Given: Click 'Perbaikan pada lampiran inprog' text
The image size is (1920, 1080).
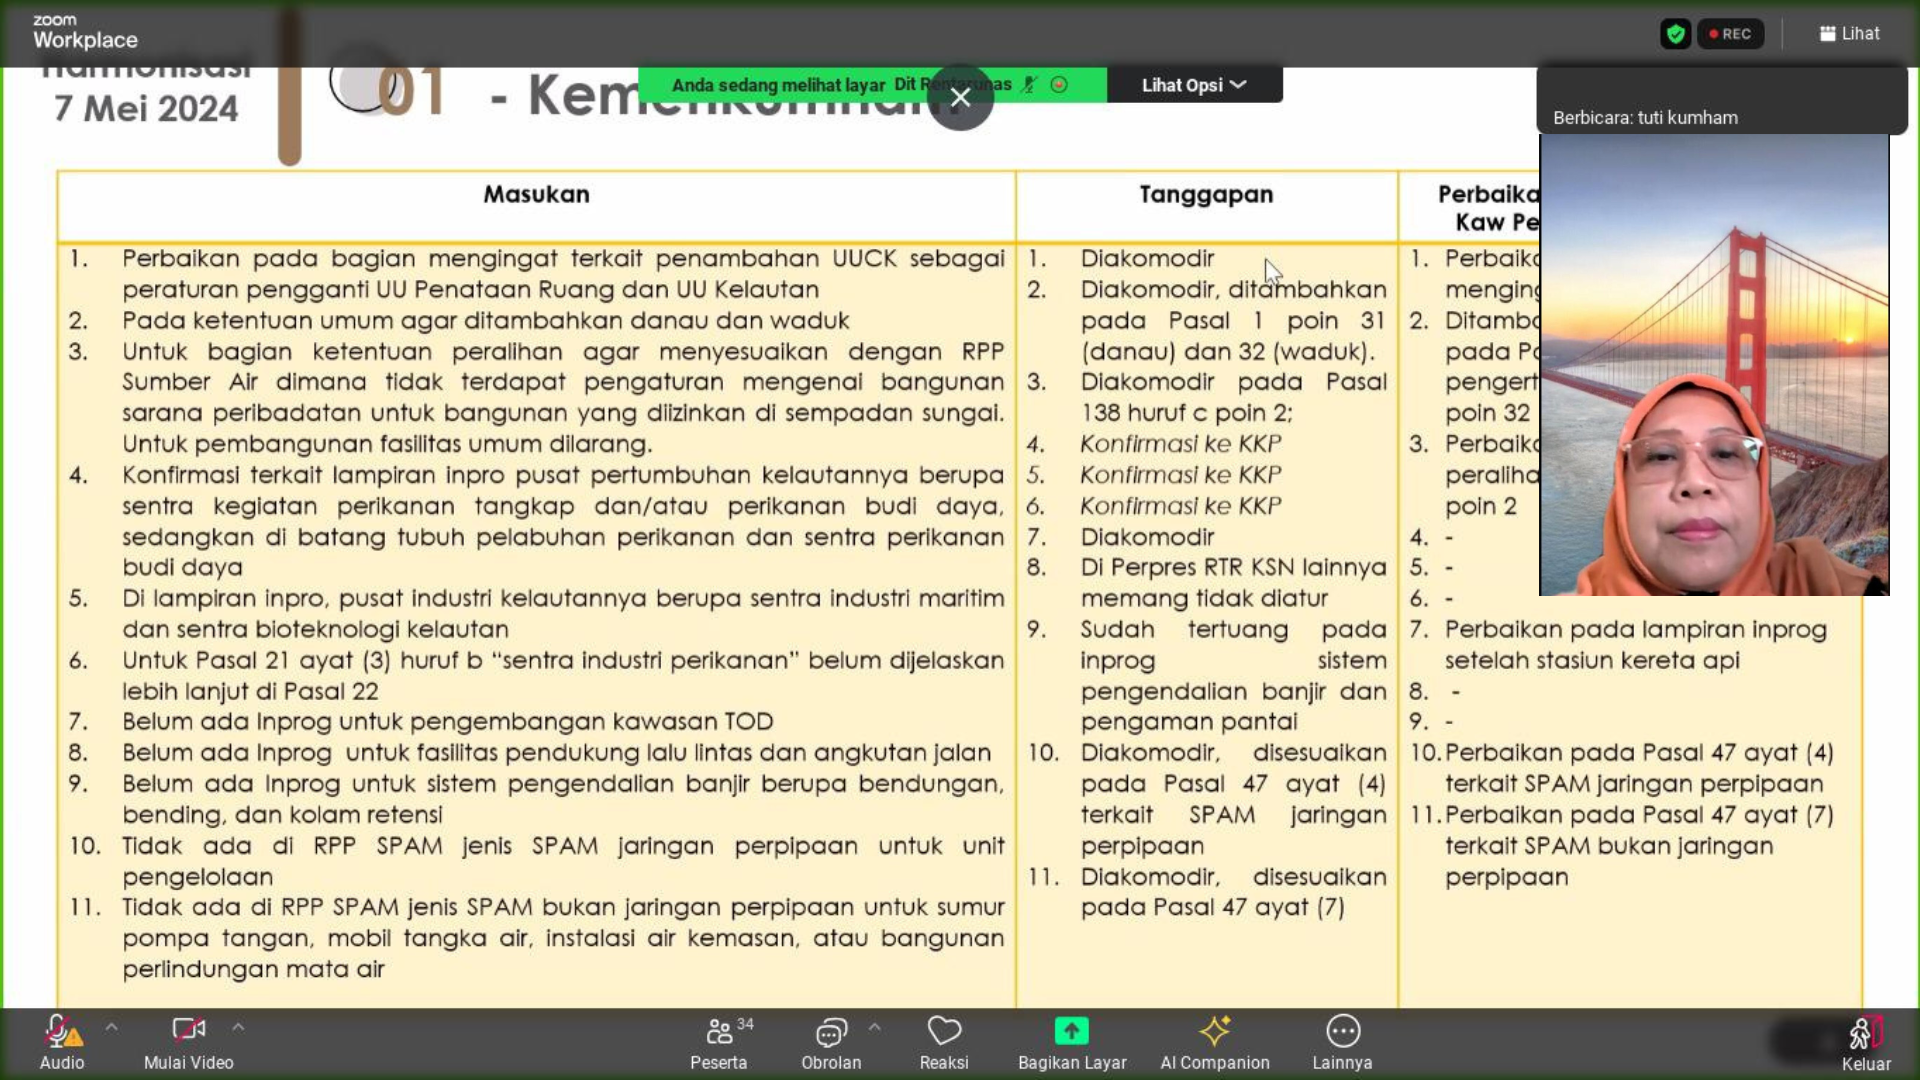Looking at the screenshot, I should (x=1635, y=629).
